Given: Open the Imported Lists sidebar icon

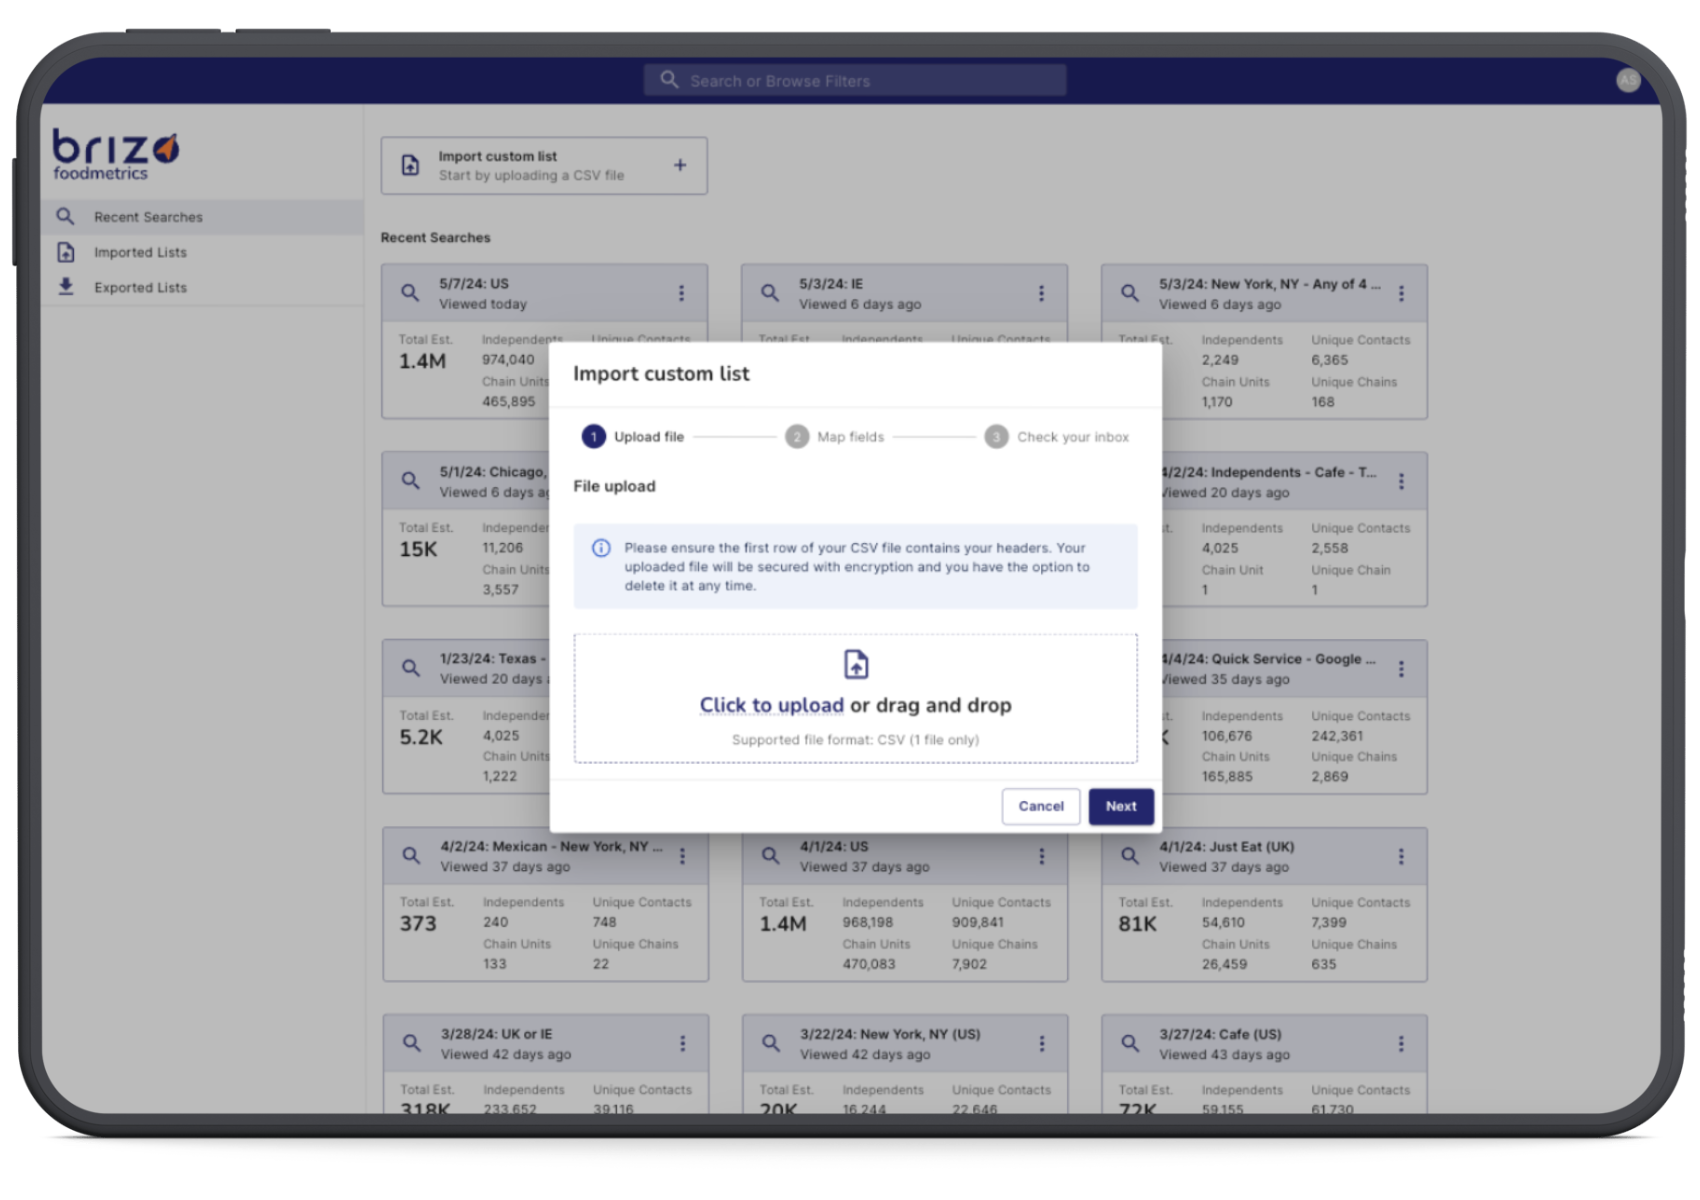Looking at the screenshot, I should click(x=65, y=252).
